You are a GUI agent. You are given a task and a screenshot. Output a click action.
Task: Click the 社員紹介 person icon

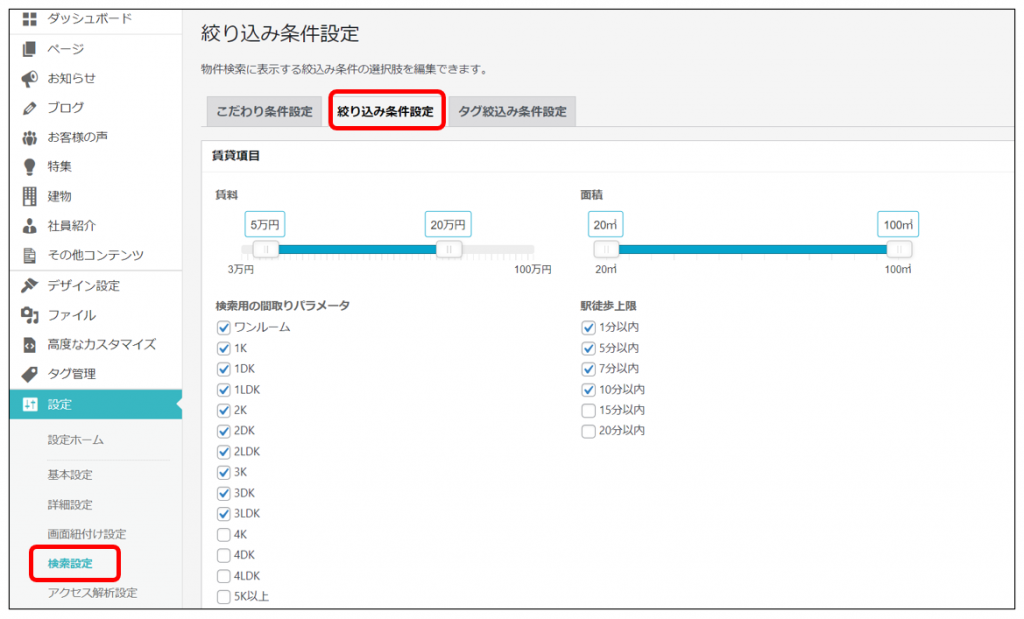30,226
